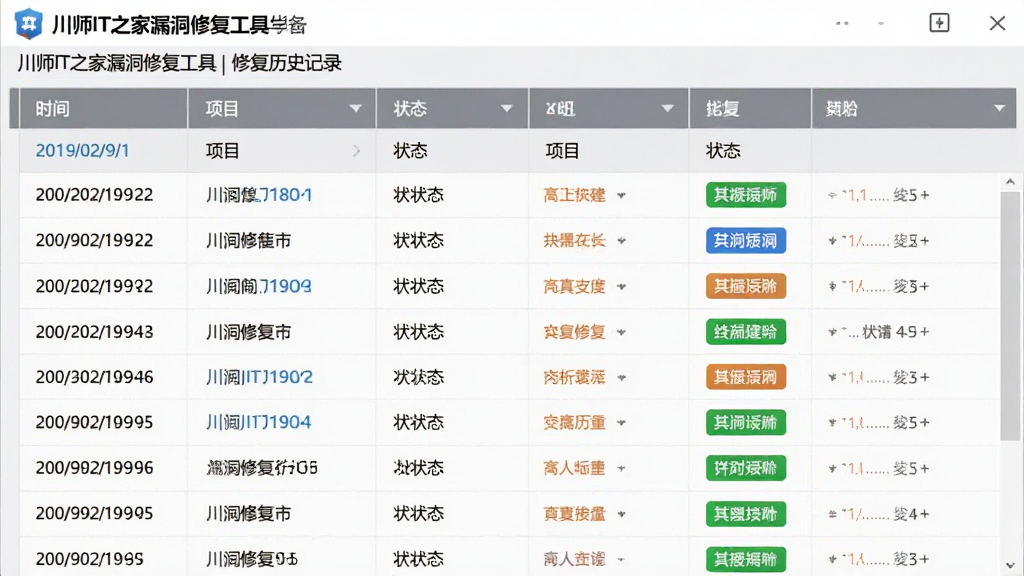Open the dropdown arrow on the last column header
1024x576 pixels.
coord(999,108)
